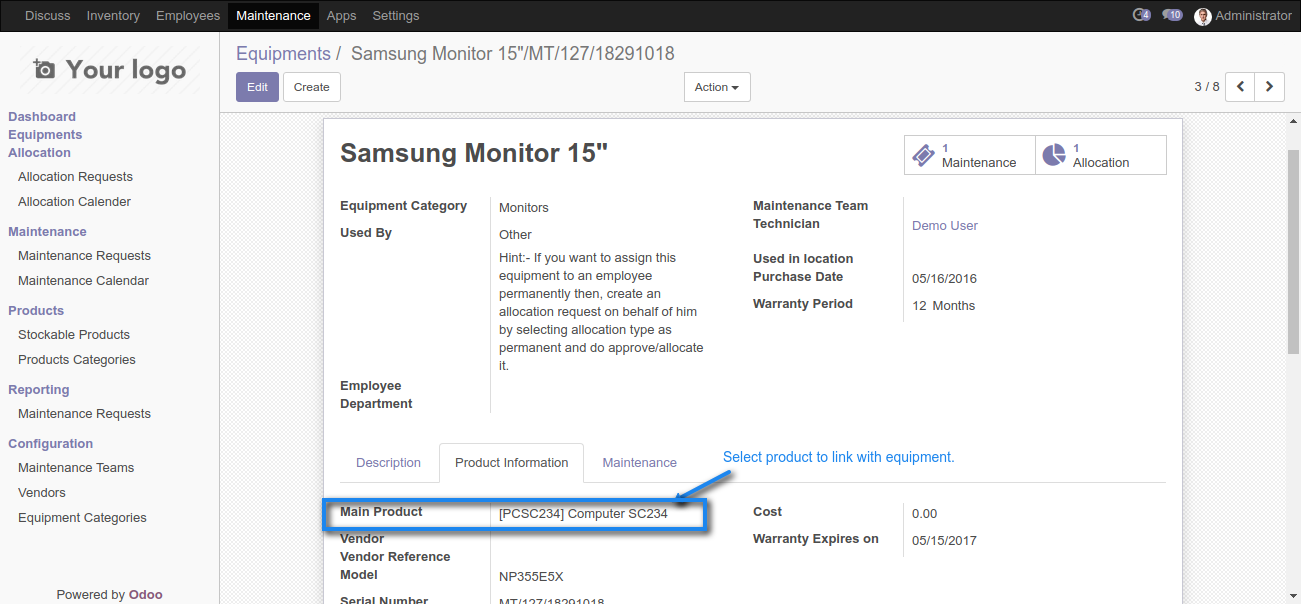This screenshot has width=1301, height=604.
Task: Open the Apps menu
Action: [x=342, y=16]
